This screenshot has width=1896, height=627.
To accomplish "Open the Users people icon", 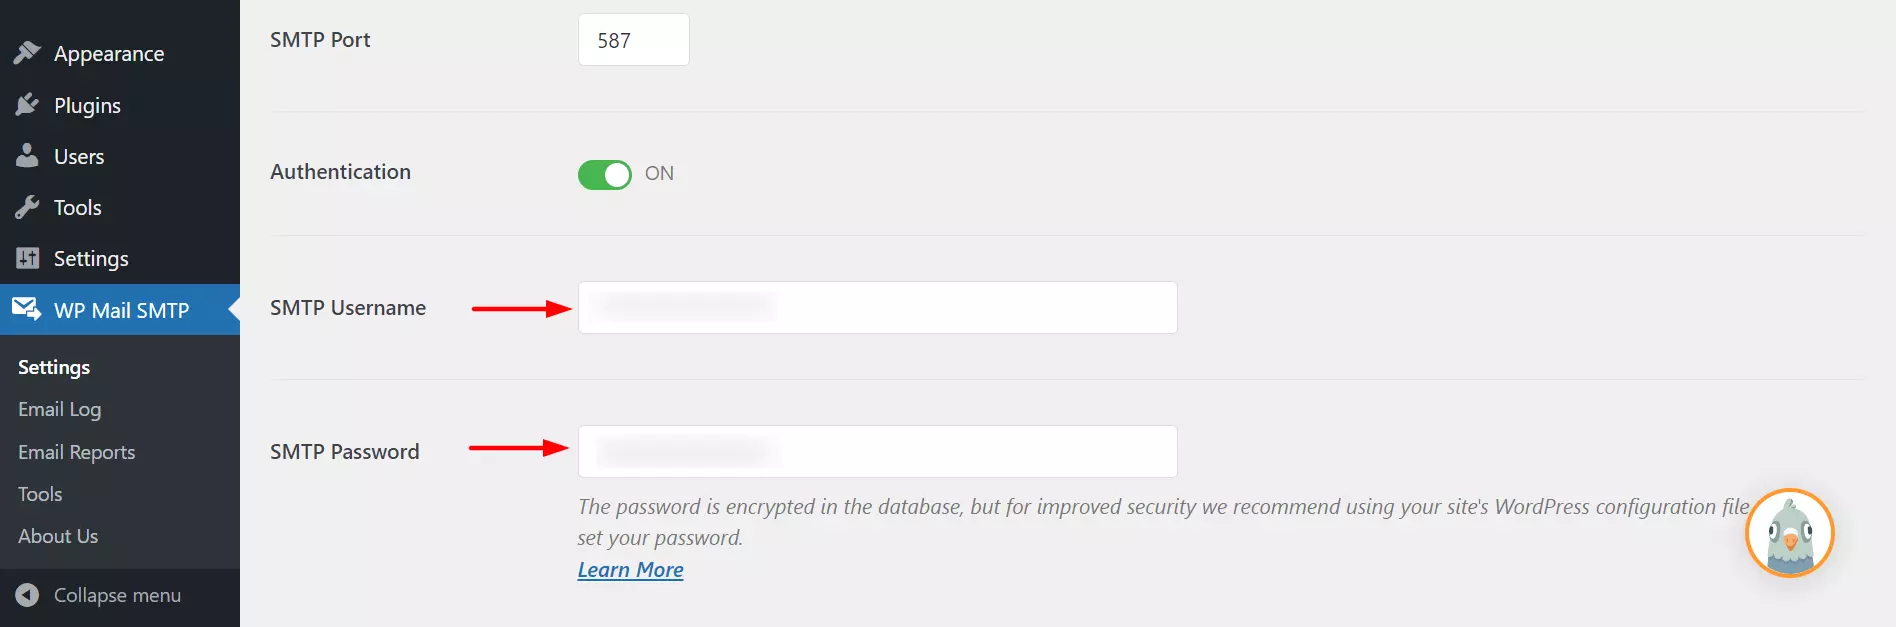I will [27, 156].
